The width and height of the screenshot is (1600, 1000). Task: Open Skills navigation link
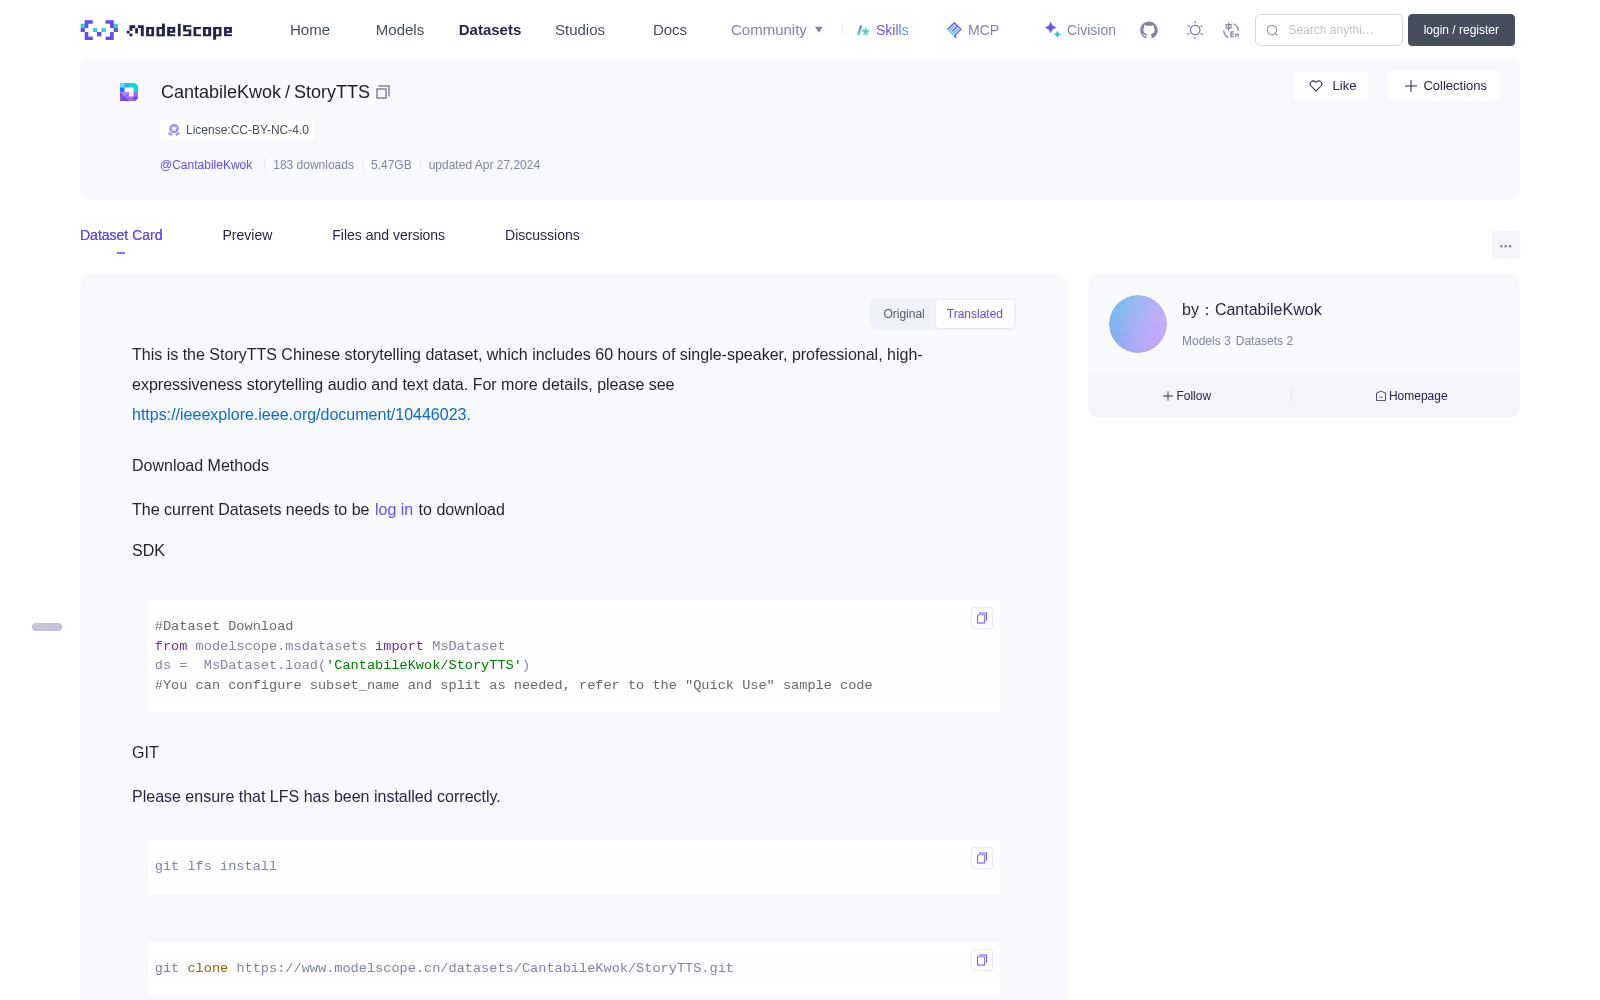pos(883,30)
